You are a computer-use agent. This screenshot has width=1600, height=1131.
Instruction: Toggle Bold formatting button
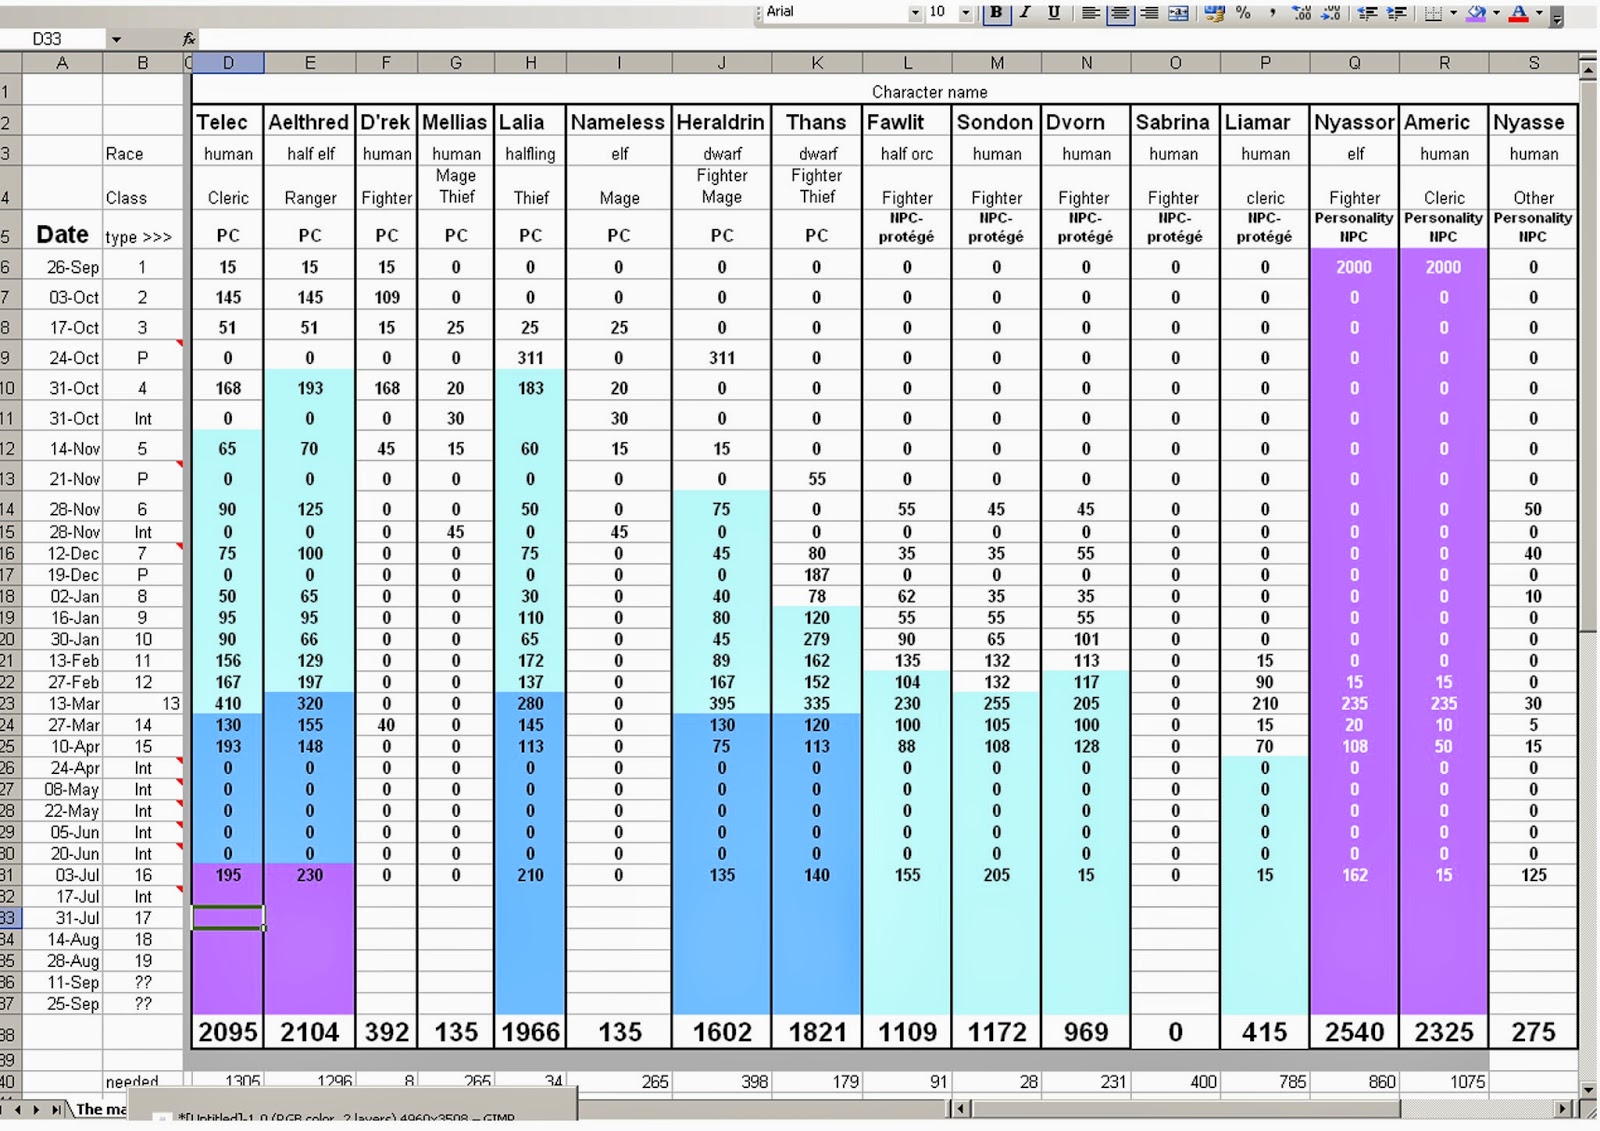tap(996, 13)
